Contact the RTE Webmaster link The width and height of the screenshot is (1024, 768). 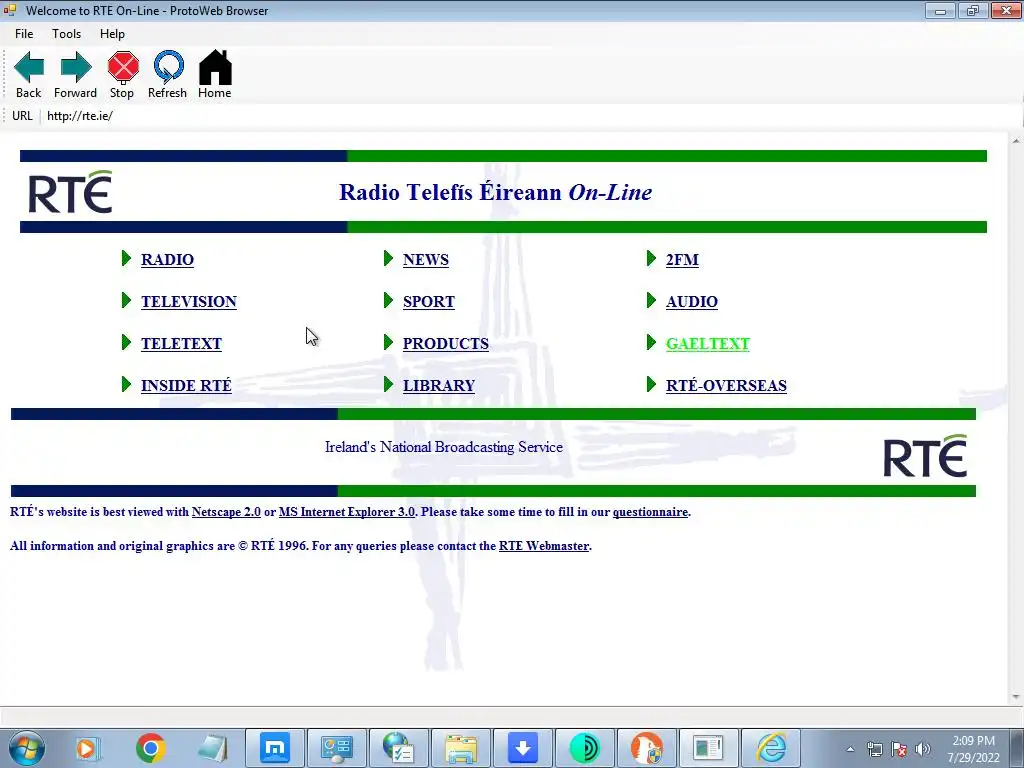coord(544,546)
